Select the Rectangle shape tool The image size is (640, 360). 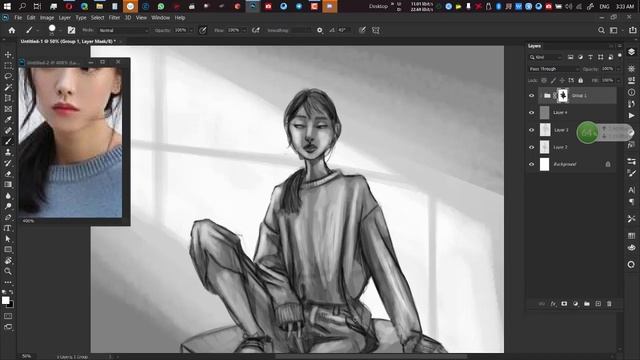point(8,249)
